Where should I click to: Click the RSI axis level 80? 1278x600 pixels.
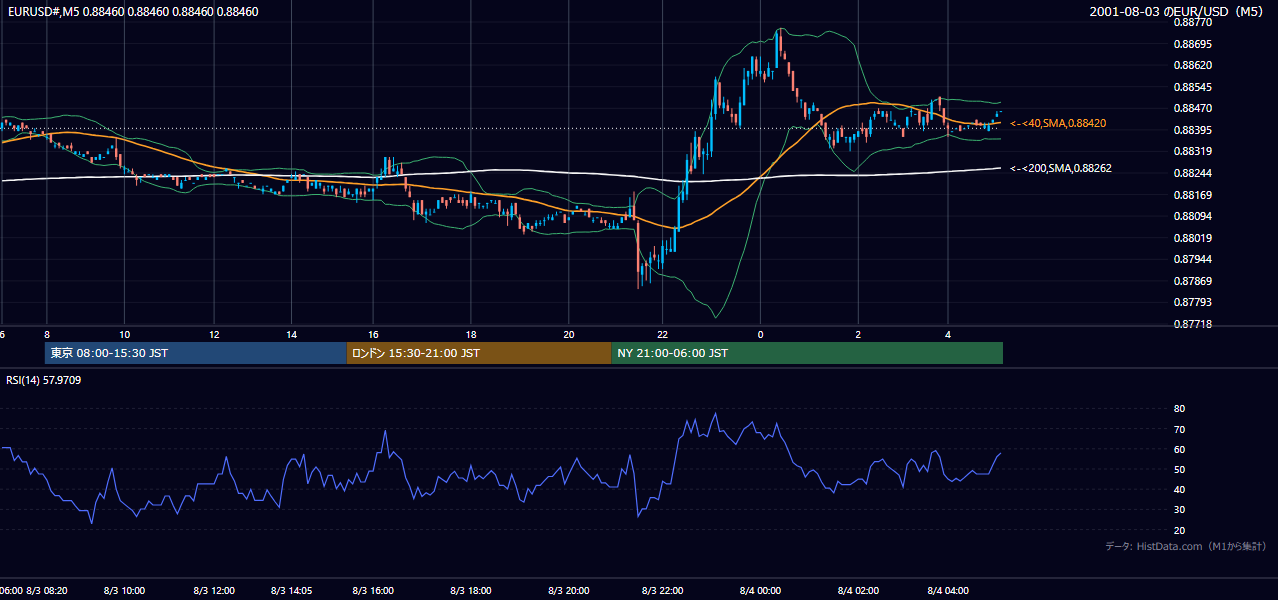coord(1179,409)
